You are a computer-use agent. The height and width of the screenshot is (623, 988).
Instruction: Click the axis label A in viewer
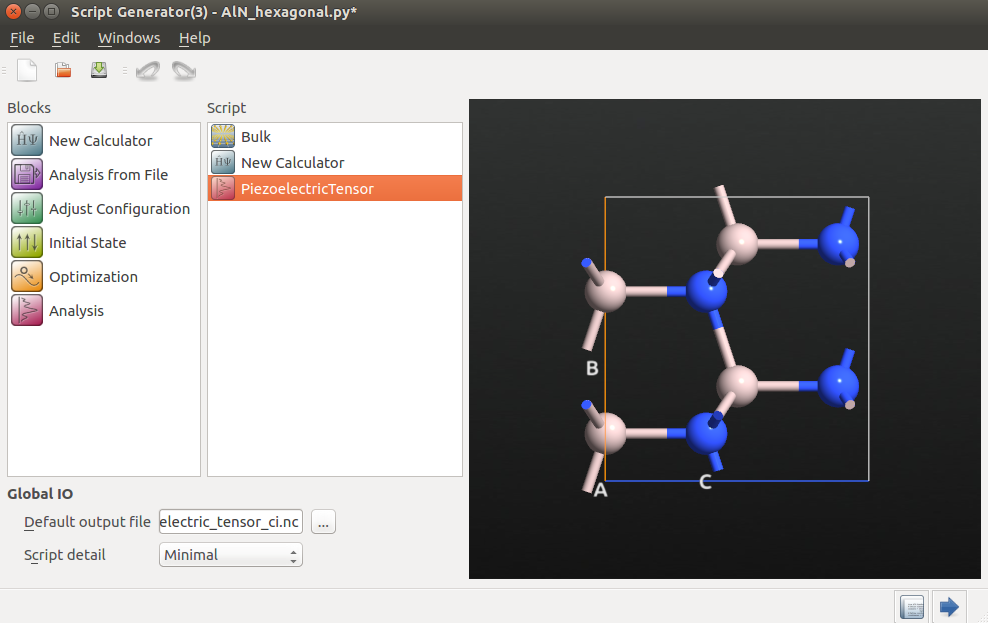coord(600,489)
